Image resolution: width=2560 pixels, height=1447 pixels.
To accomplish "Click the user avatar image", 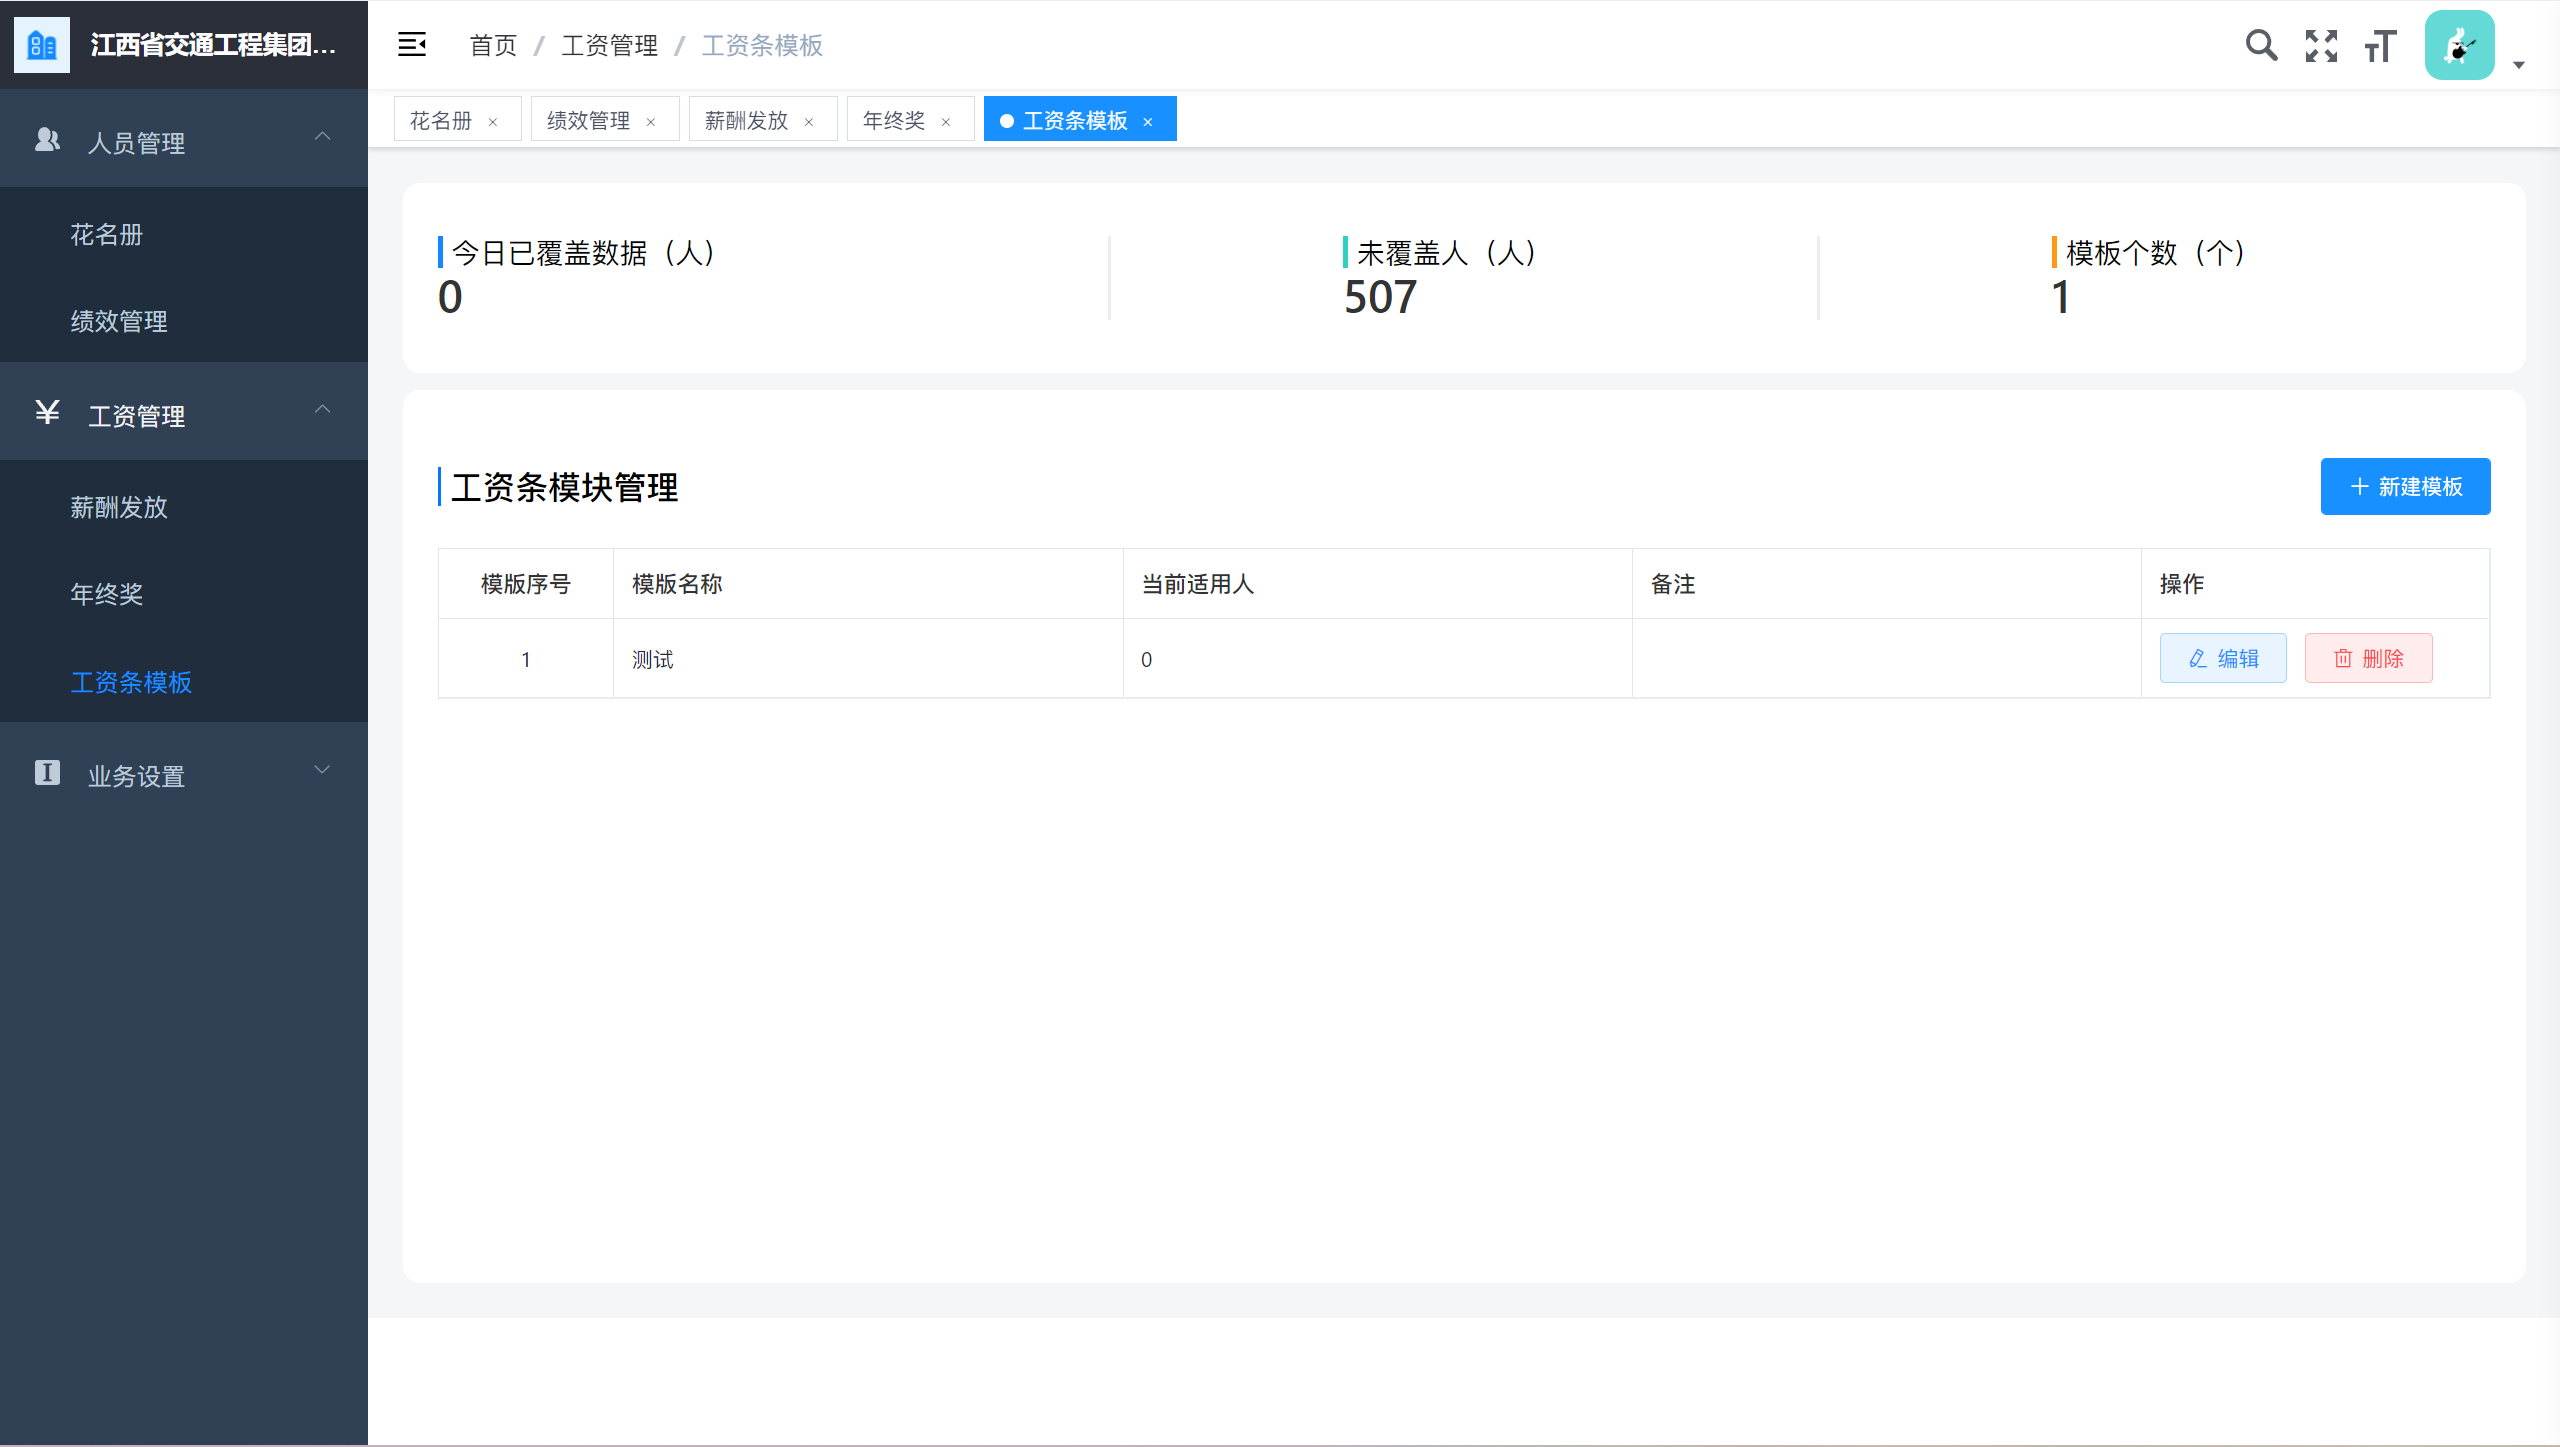I will 2459,45.
